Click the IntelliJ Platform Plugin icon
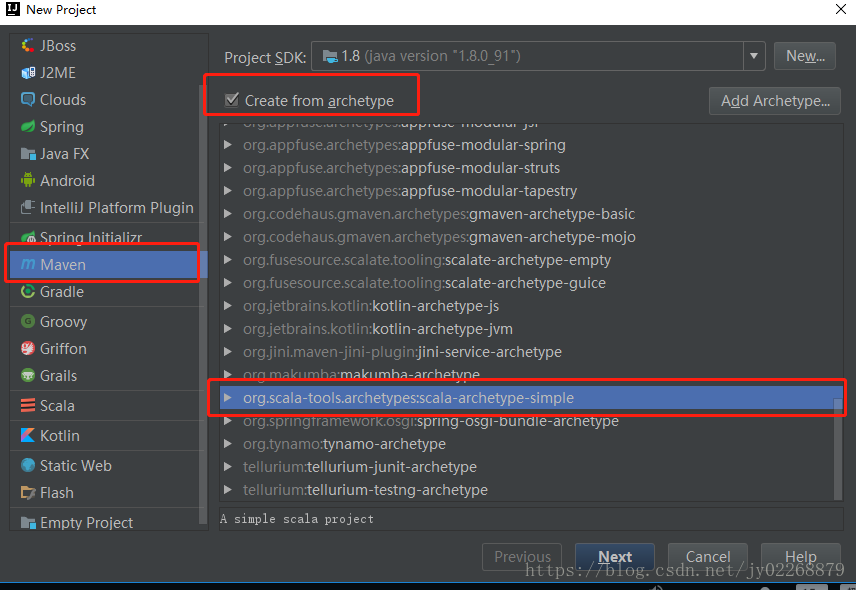The height and width of the screenshot is (590, 856). point(28,207)
